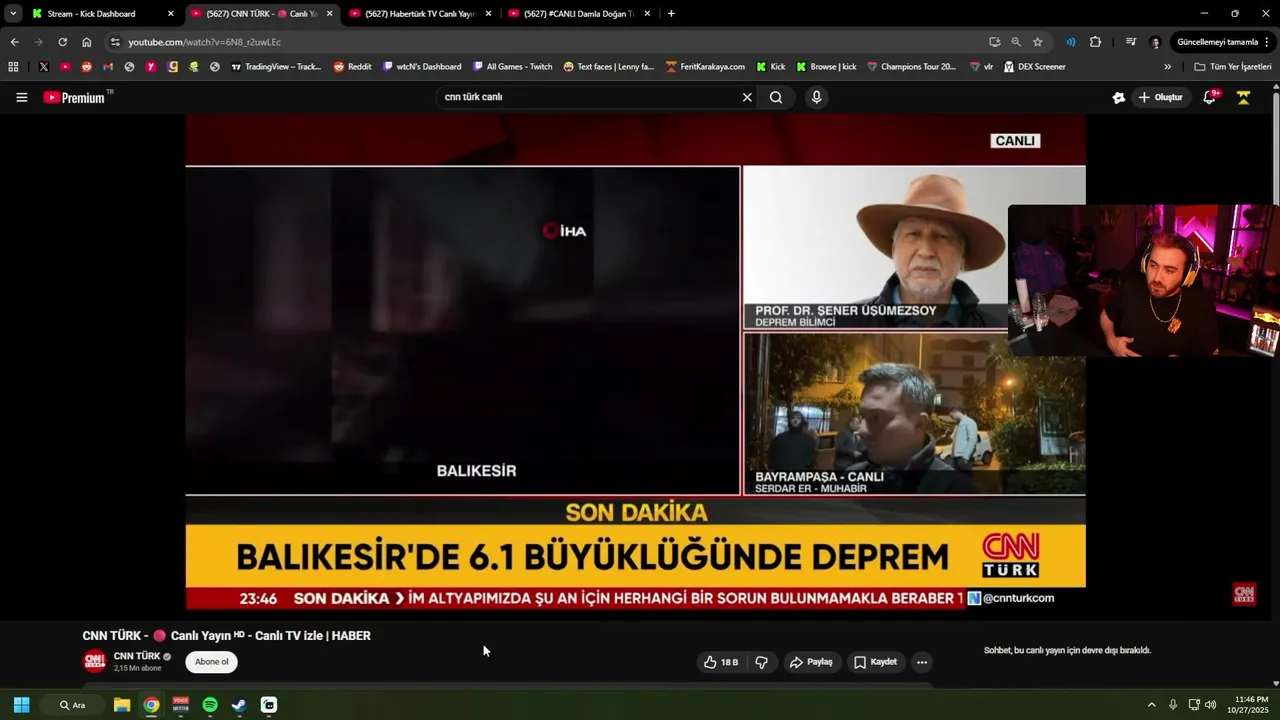Open the Oluştur create button
Screen dimensions: 1280x720
coord(1160,97)
